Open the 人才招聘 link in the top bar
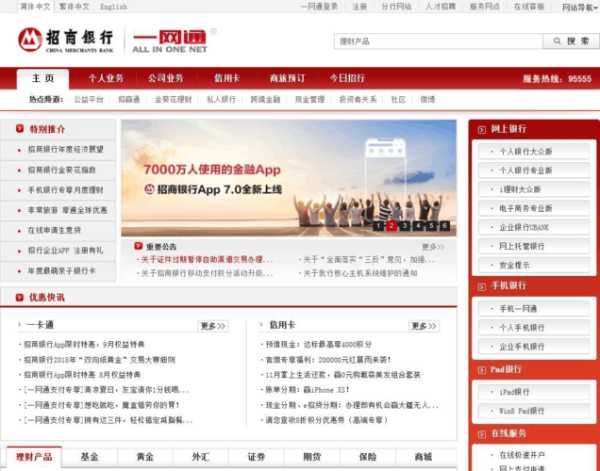 [x=441, y=7]
